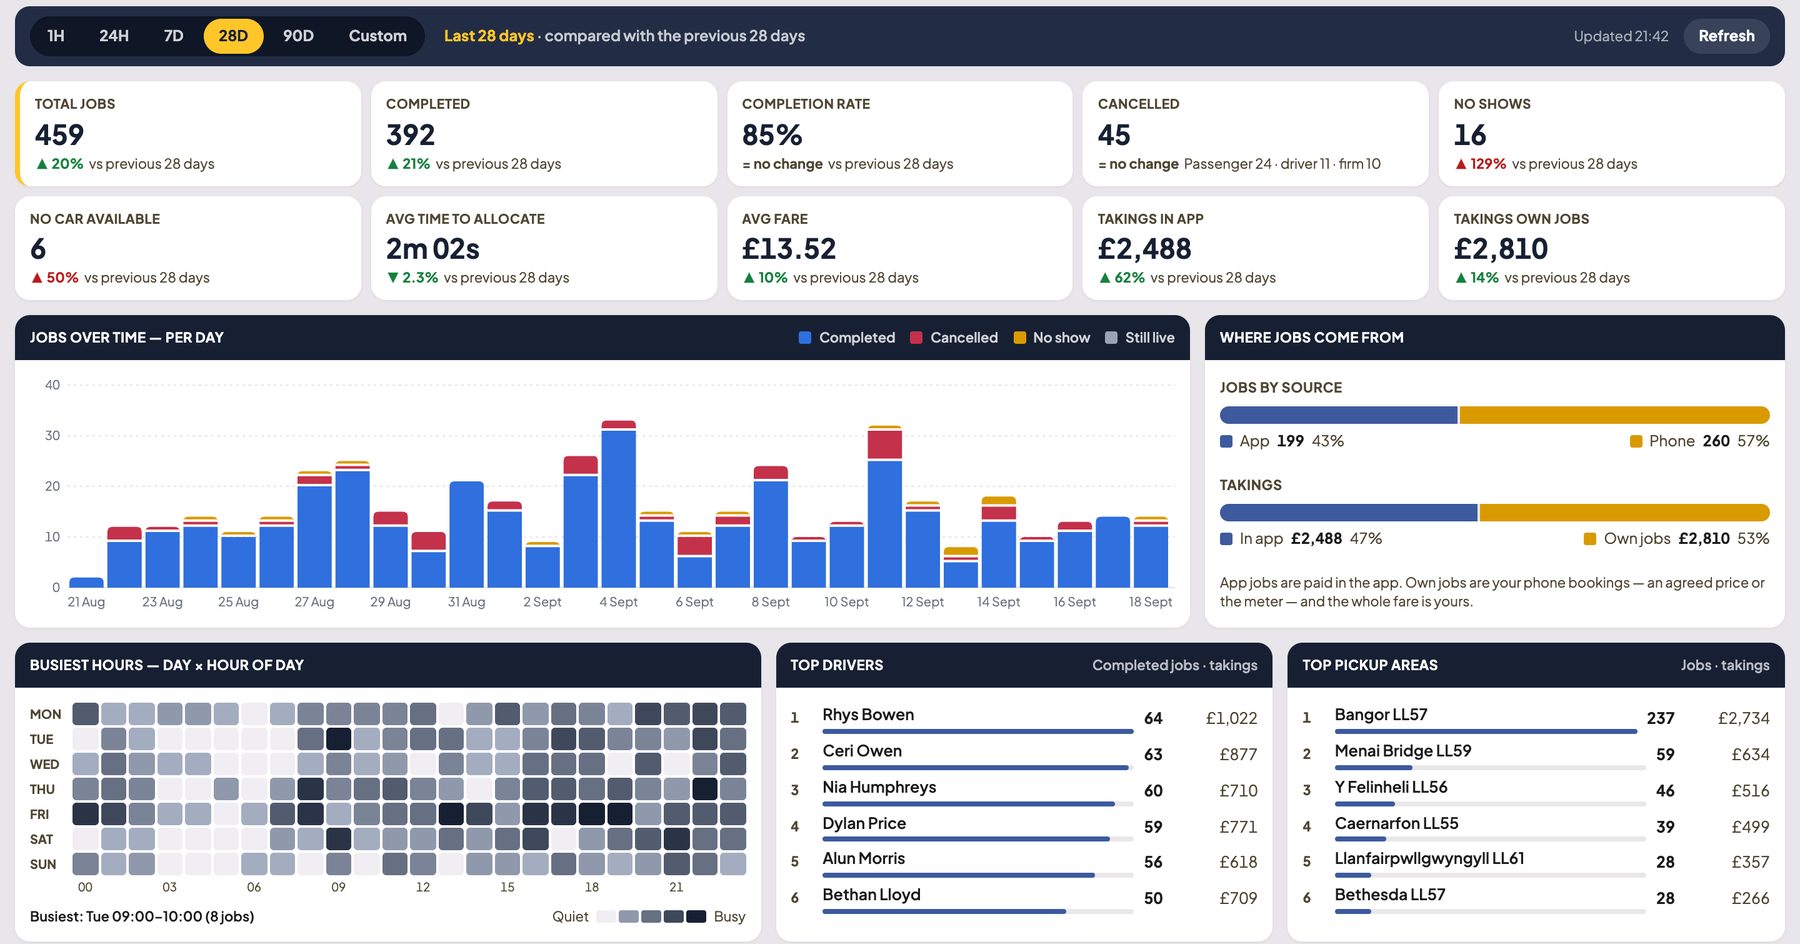Toggle the Completed legend swatch

click(x=805, y=338)
